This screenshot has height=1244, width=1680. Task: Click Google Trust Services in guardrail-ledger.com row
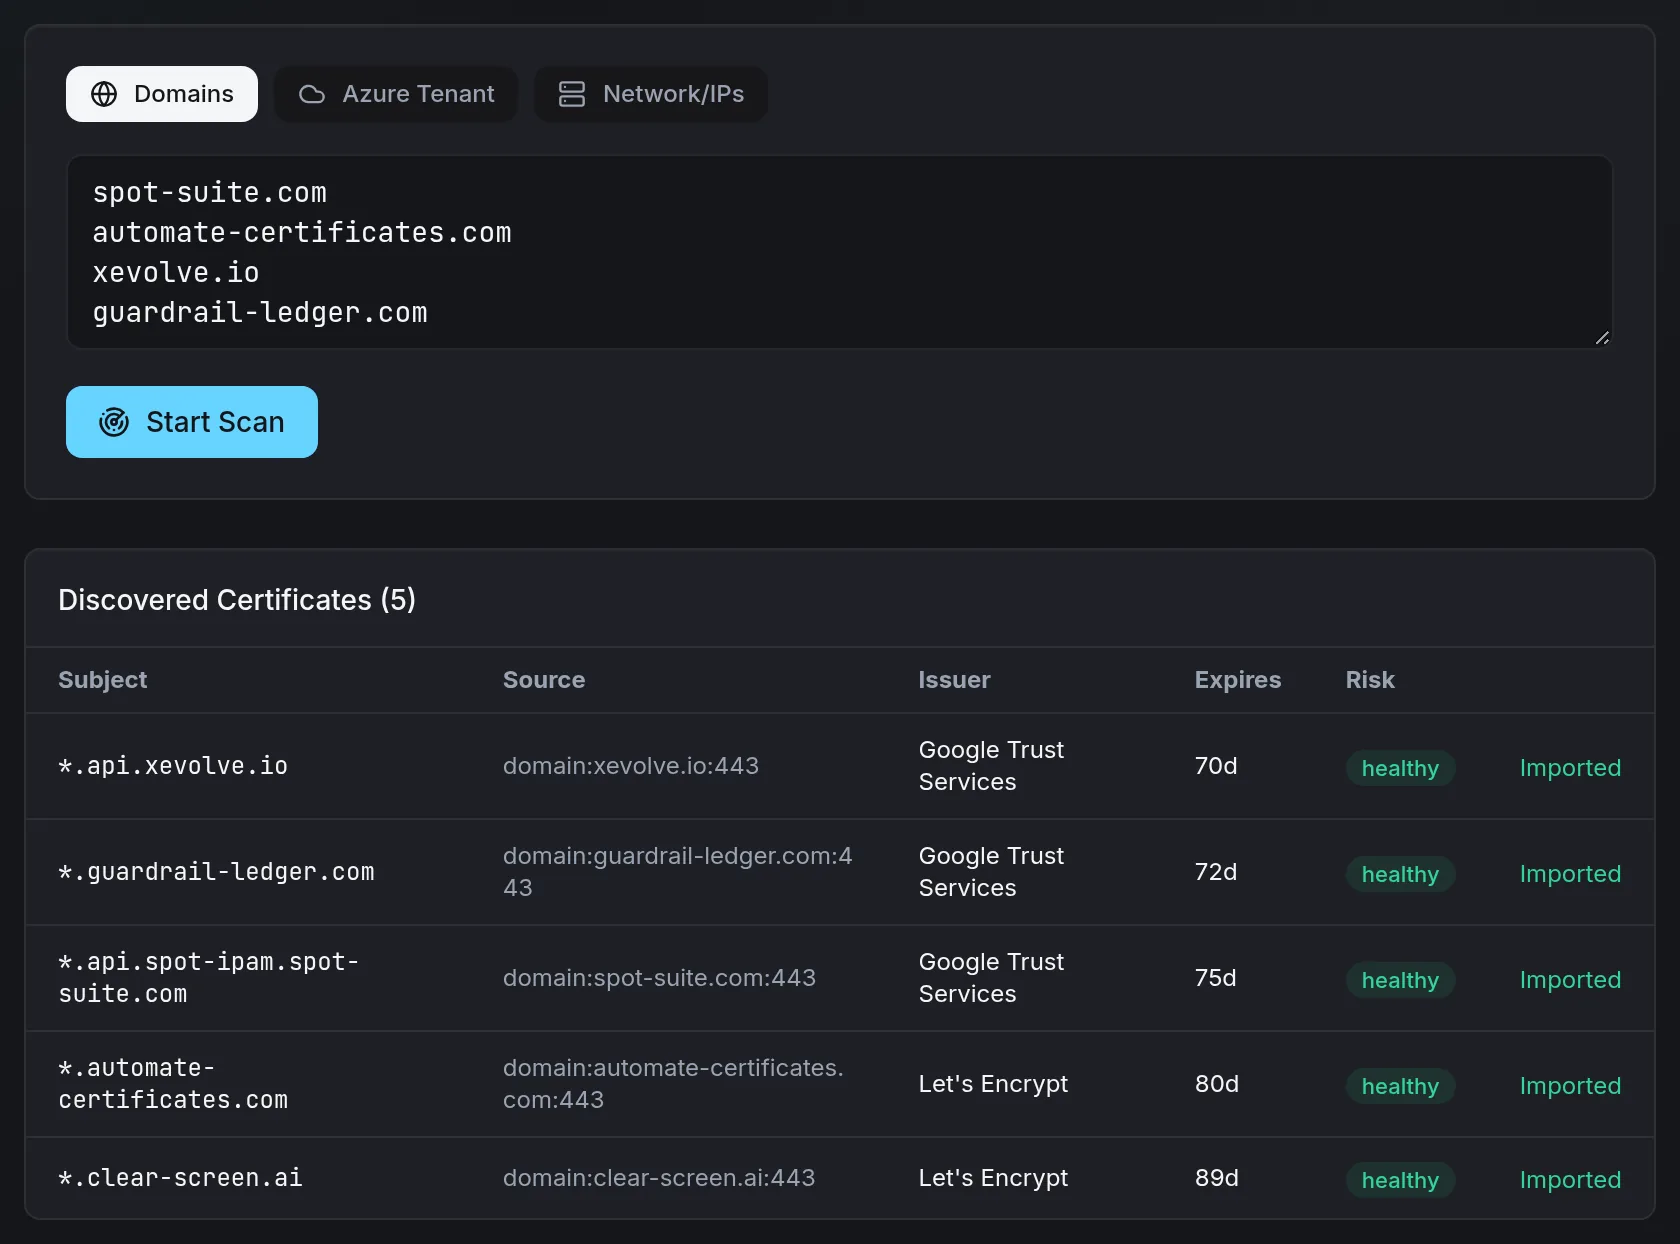(x=991, y=872)
